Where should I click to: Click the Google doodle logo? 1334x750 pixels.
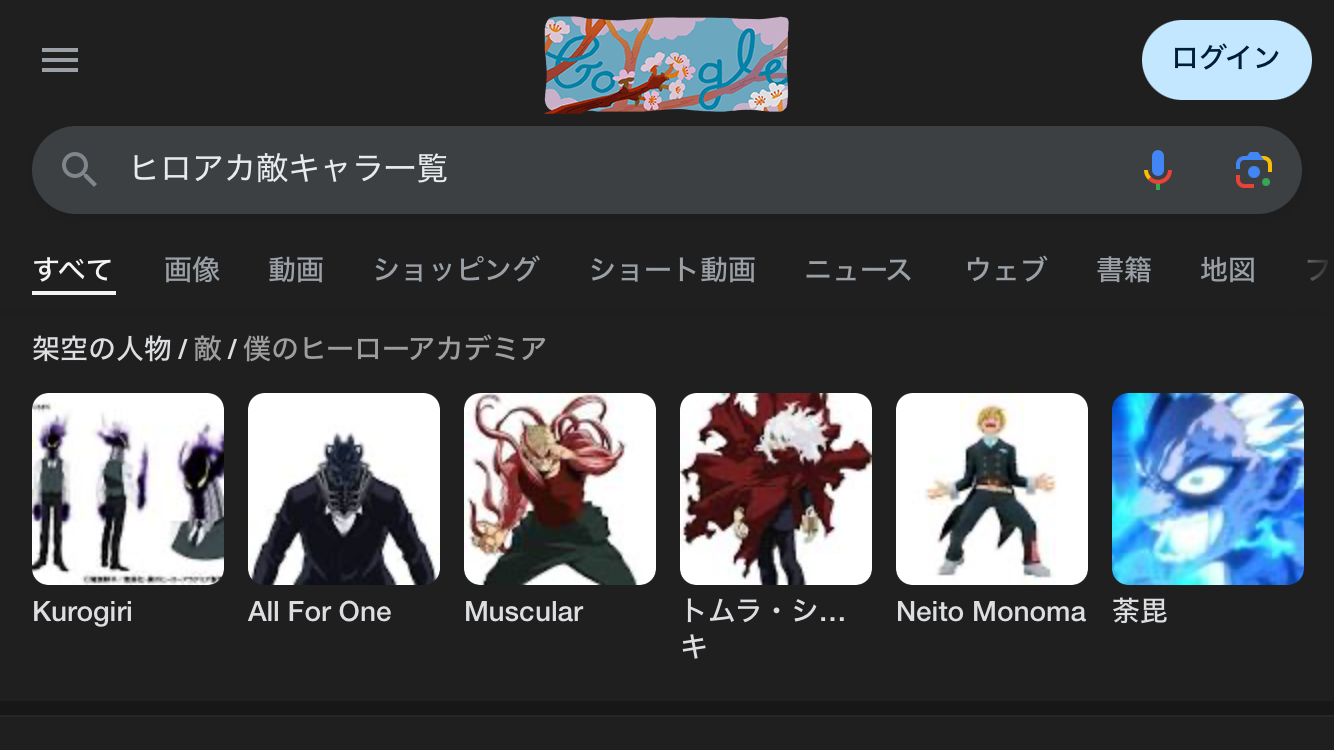click(666, 64)
